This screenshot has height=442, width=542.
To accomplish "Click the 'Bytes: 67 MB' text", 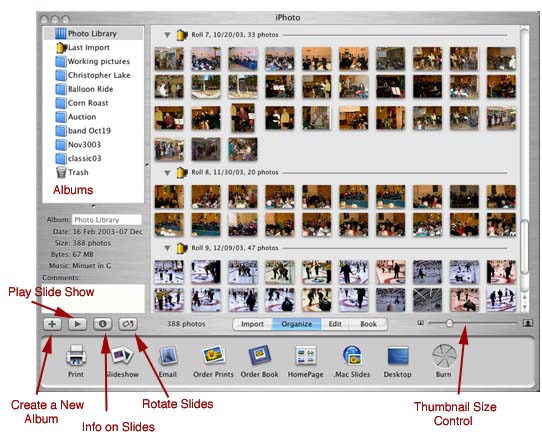I will pos(72,254).
